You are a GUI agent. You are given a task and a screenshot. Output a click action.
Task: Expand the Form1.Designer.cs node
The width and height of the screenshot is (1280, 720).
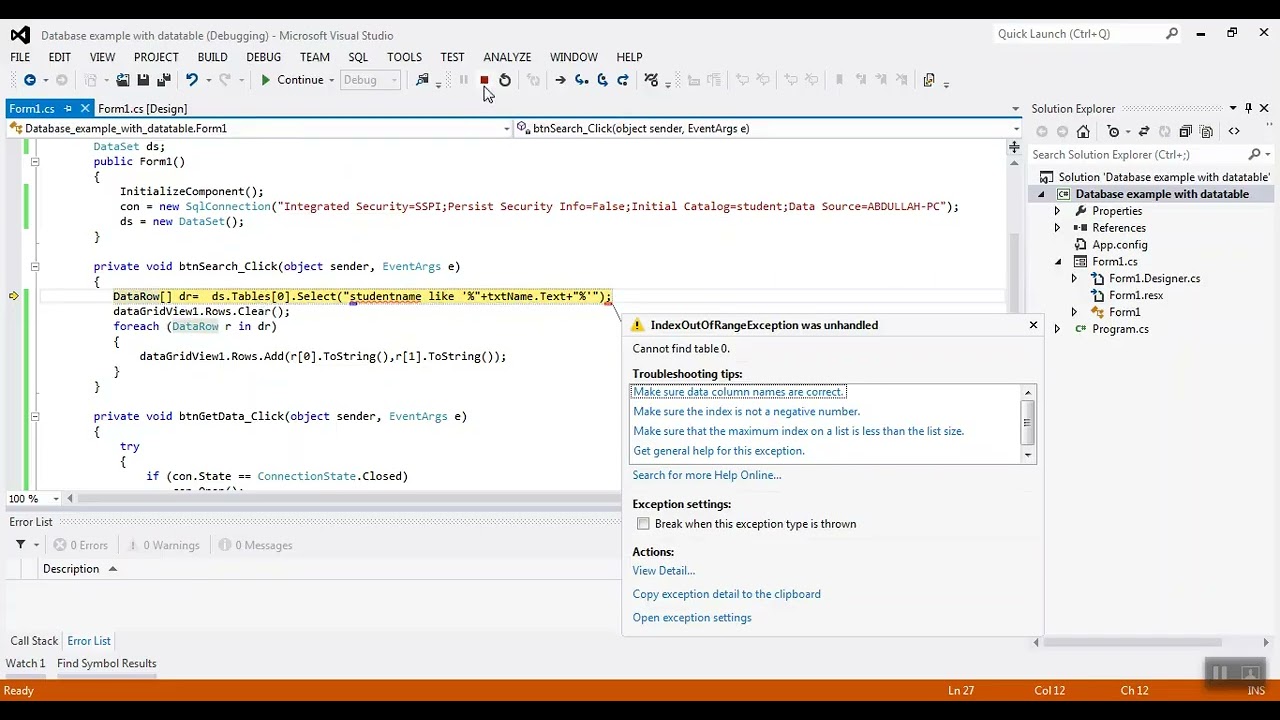(1074, 279)
